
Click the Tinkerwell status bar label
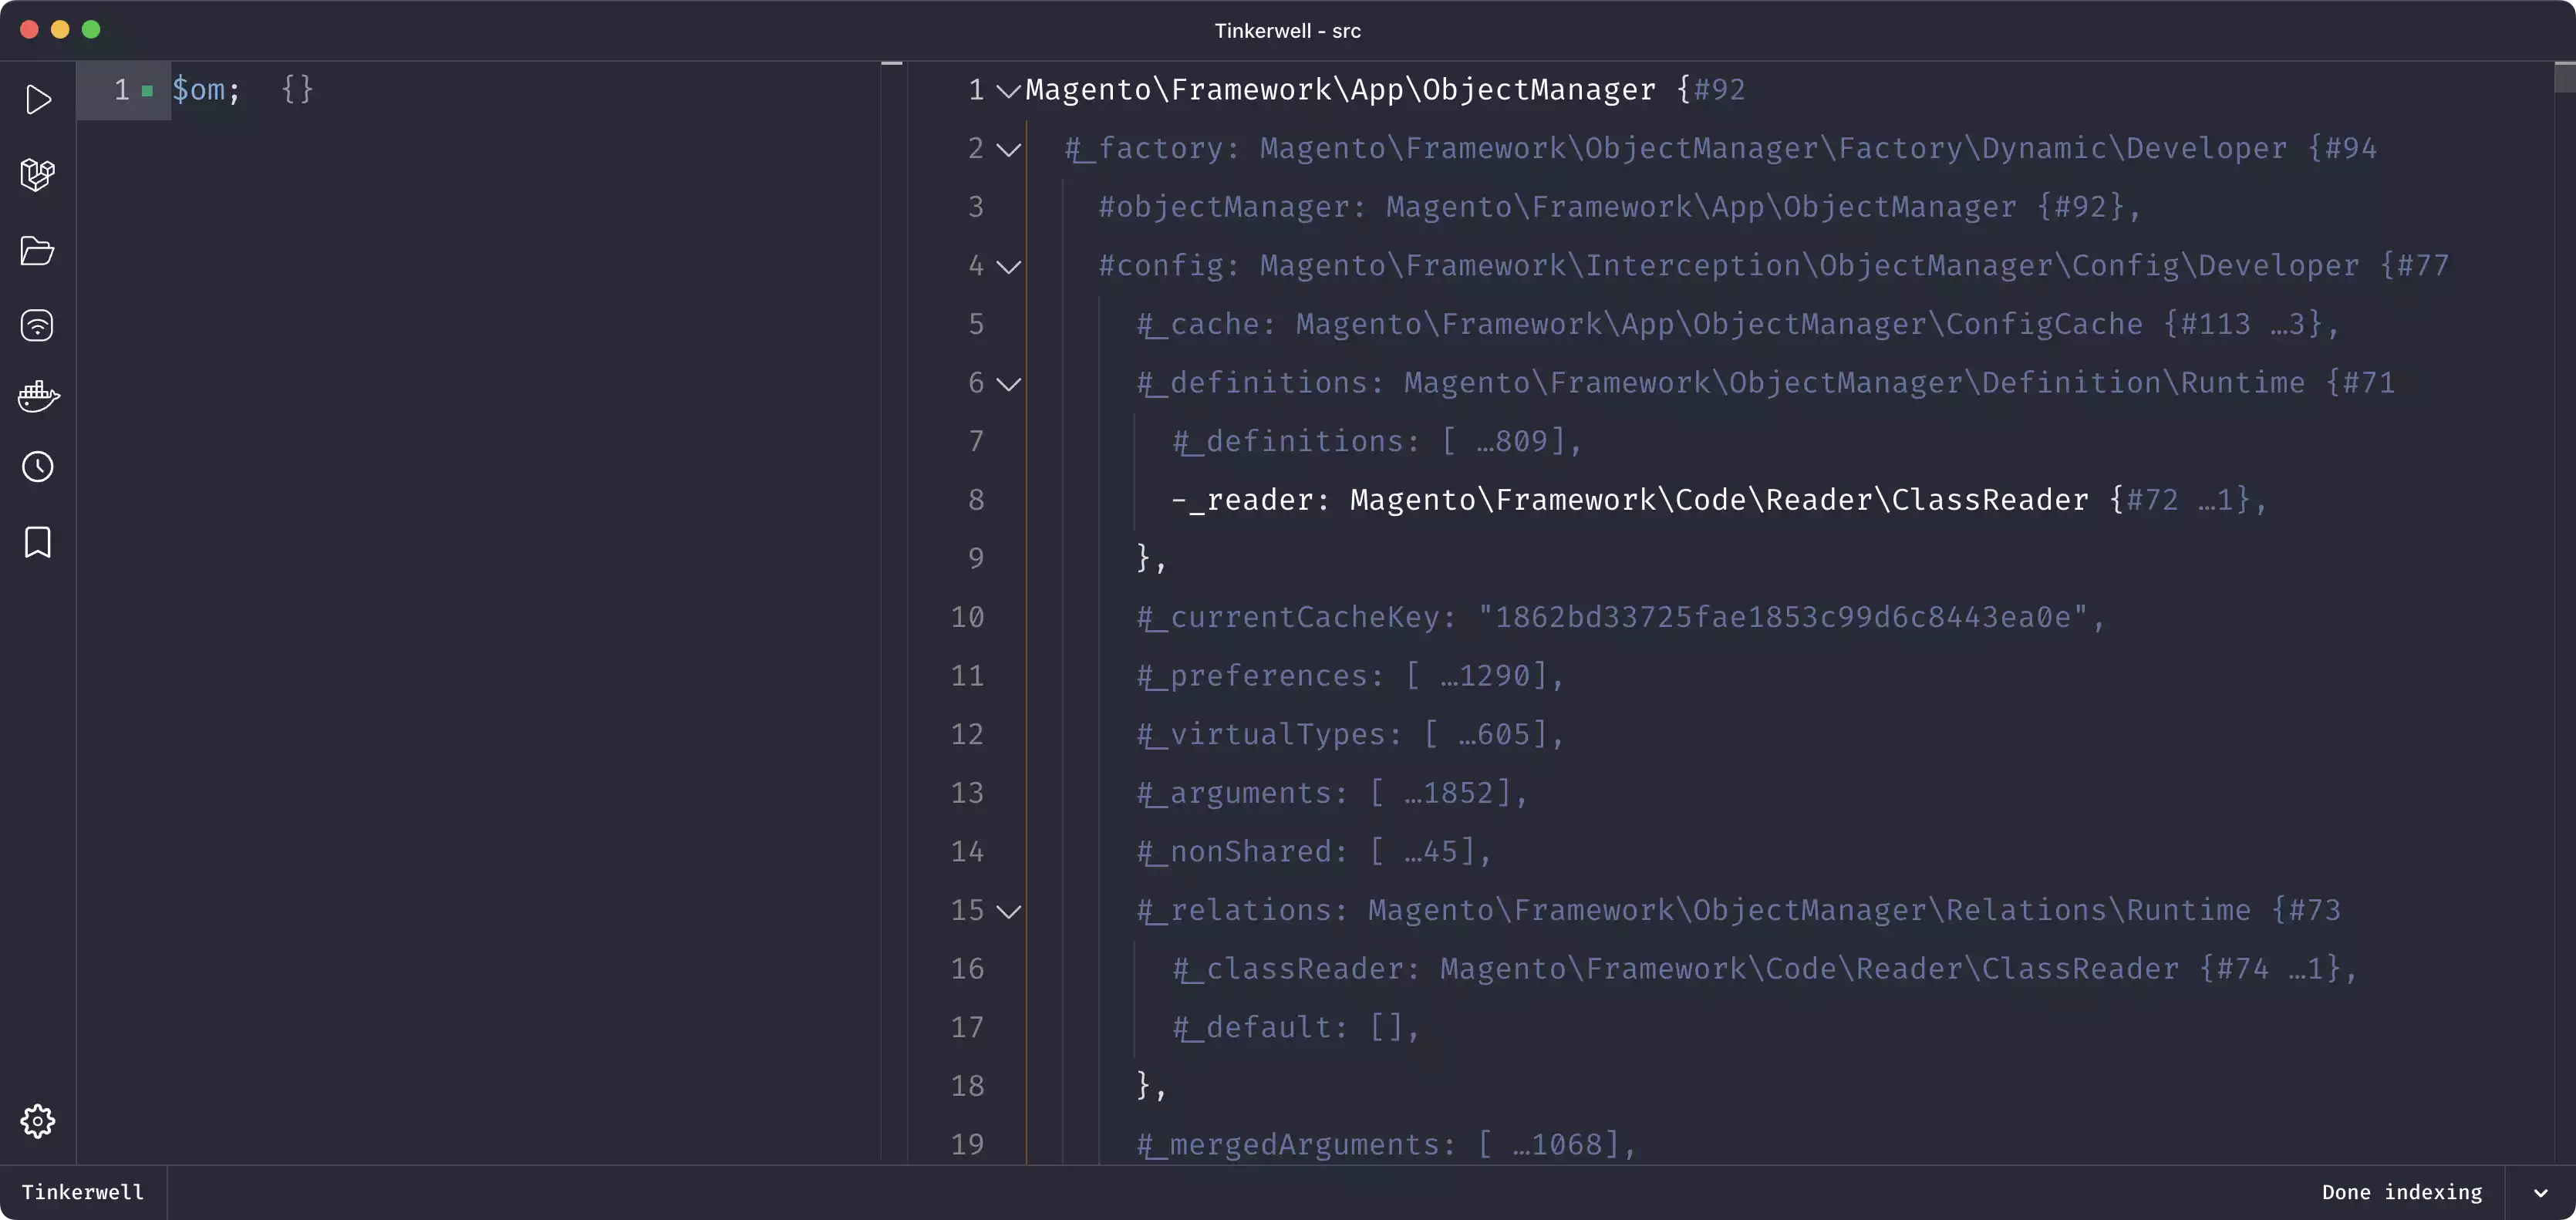click(x=83, y=1192)
